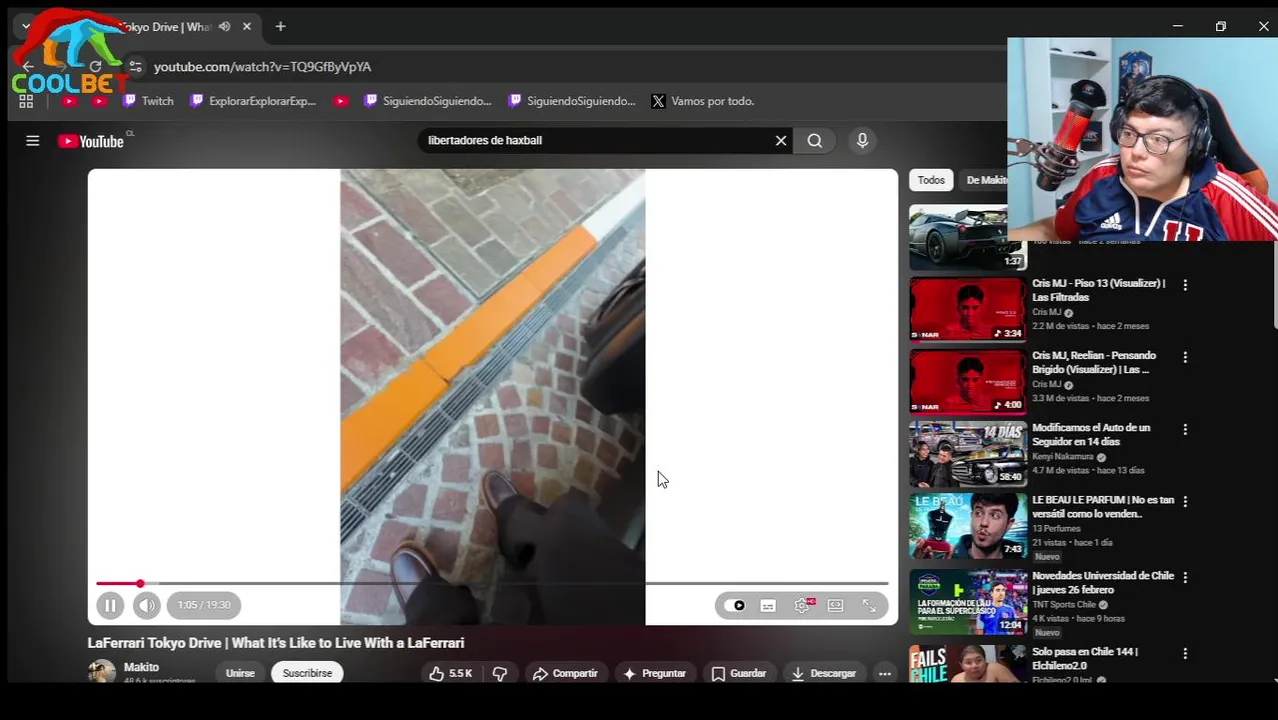The width and height of the screenshot is (1278, 720).
Task: Open a new browser tab
Action: click(281, 27)
